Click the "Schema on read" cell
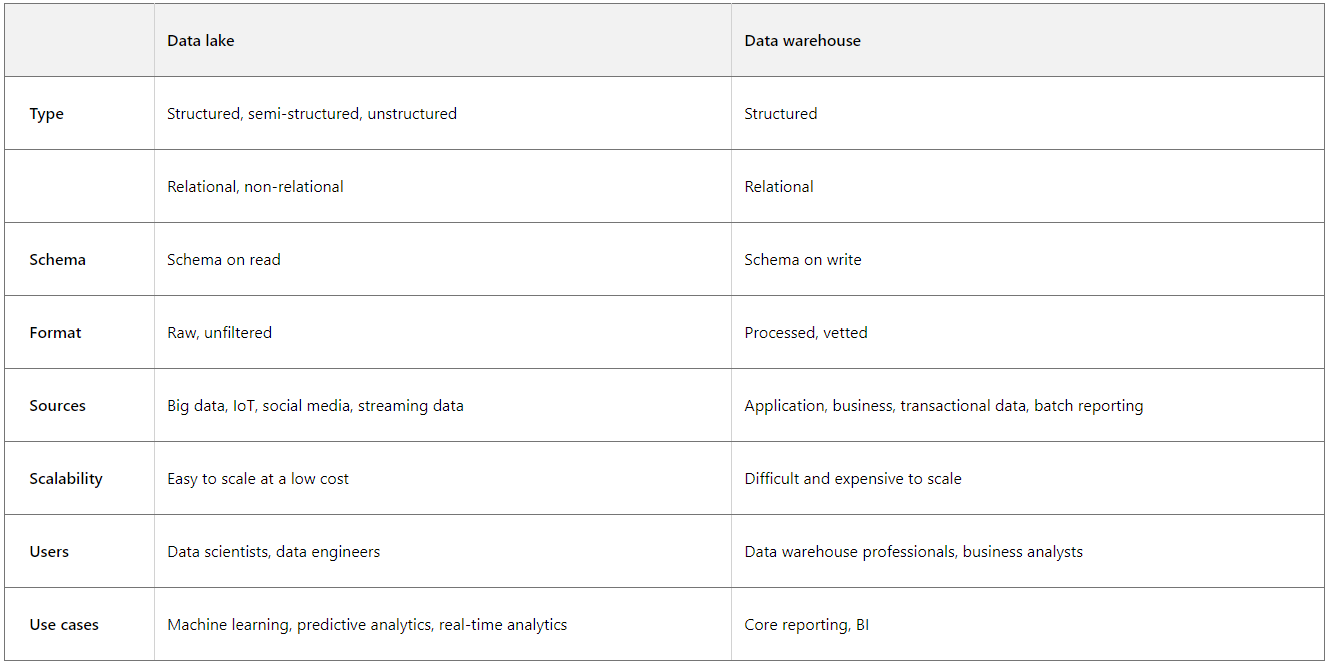Viewport: 1326px width, 664px height. (224, 260)
